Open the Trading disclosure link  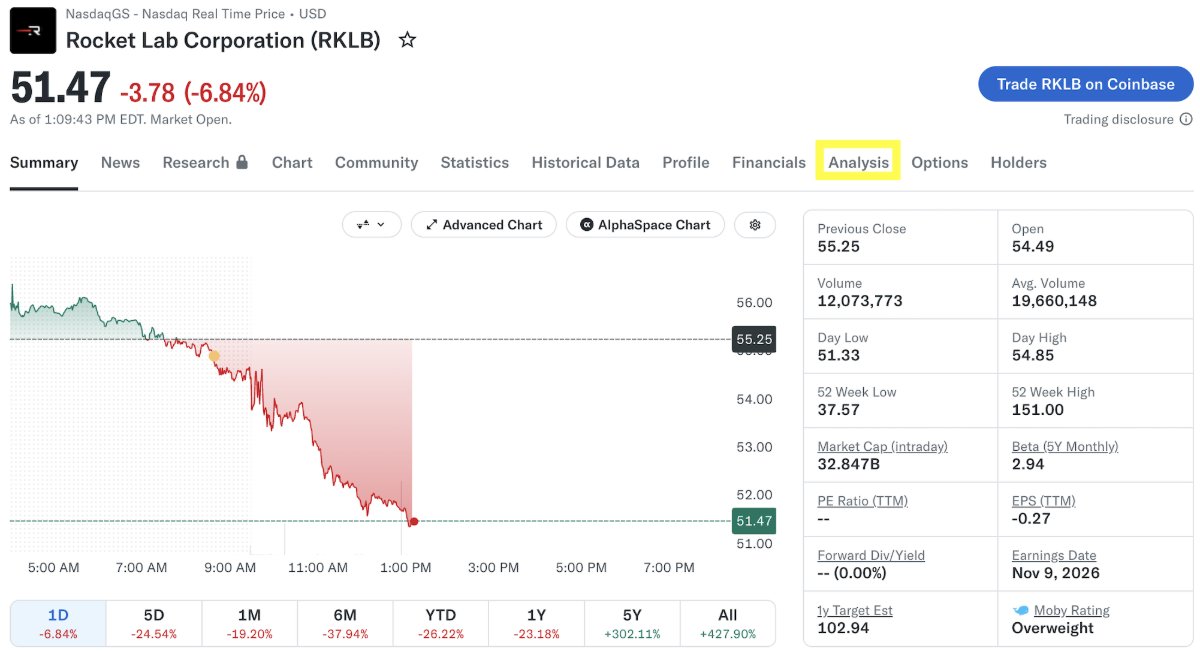click(1119, 119)
